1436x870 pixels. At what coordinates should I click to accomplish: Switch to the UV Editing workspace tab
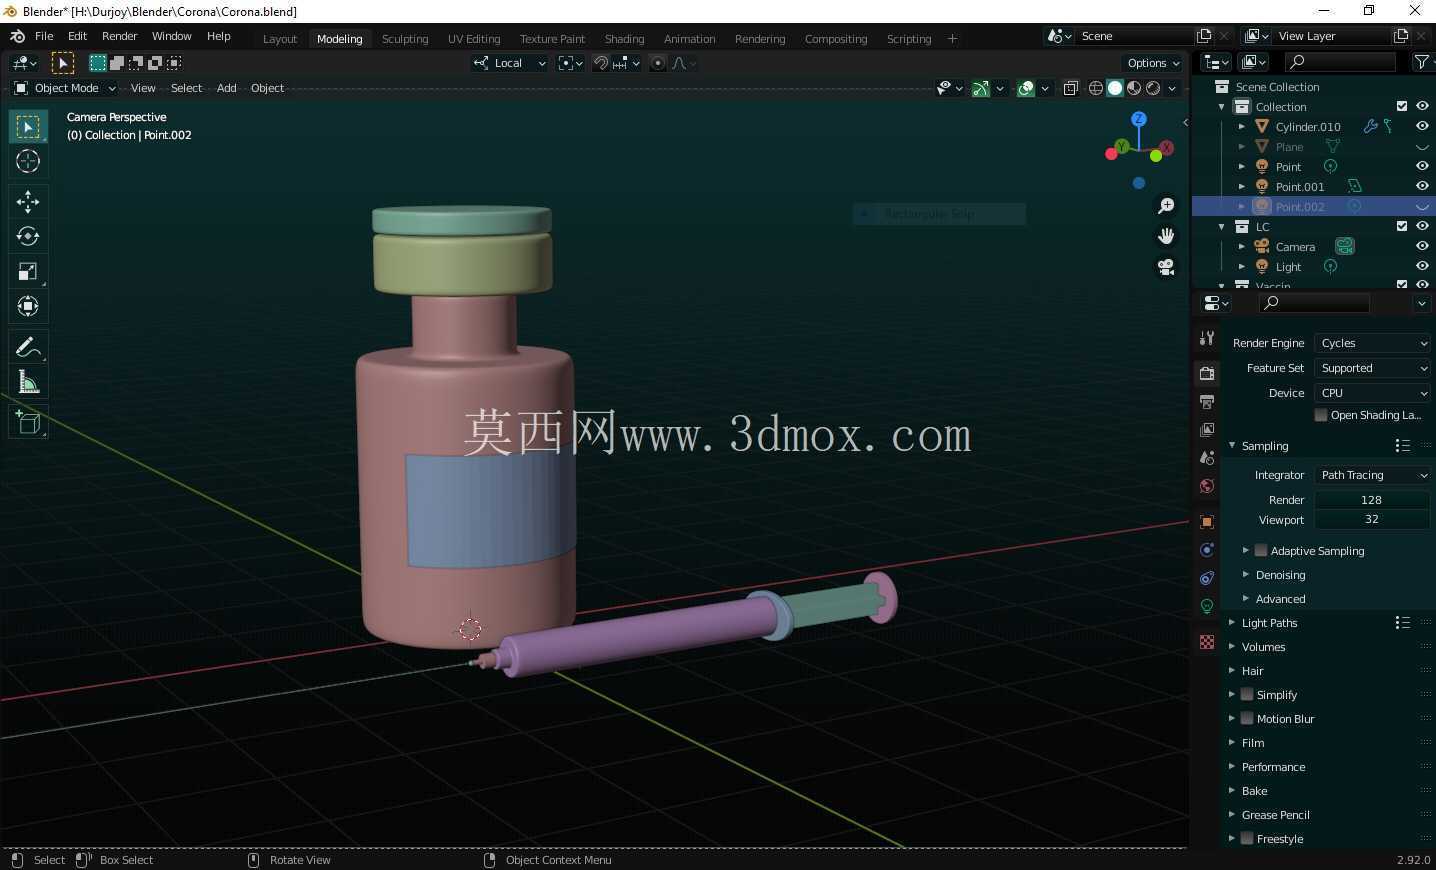474,39
